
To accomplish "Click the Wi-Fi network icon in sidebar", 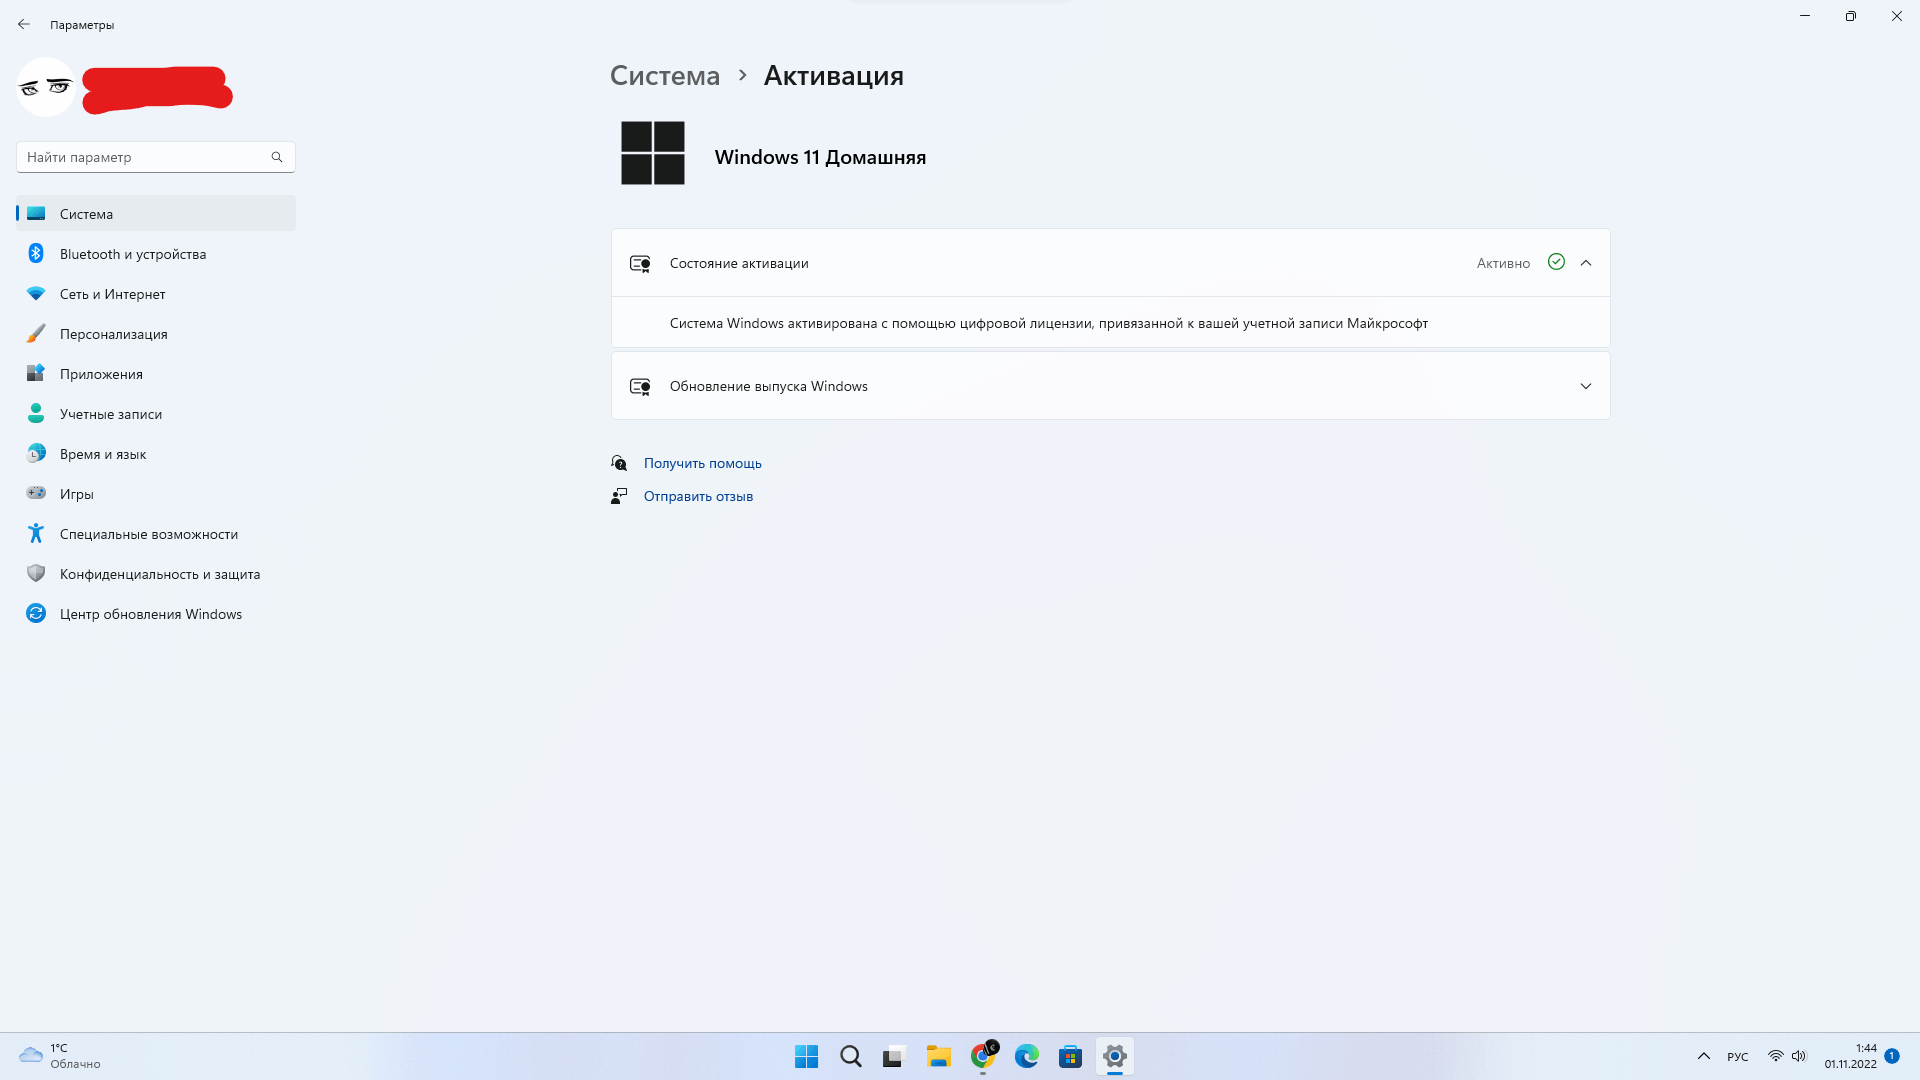I will pos(36,293).
